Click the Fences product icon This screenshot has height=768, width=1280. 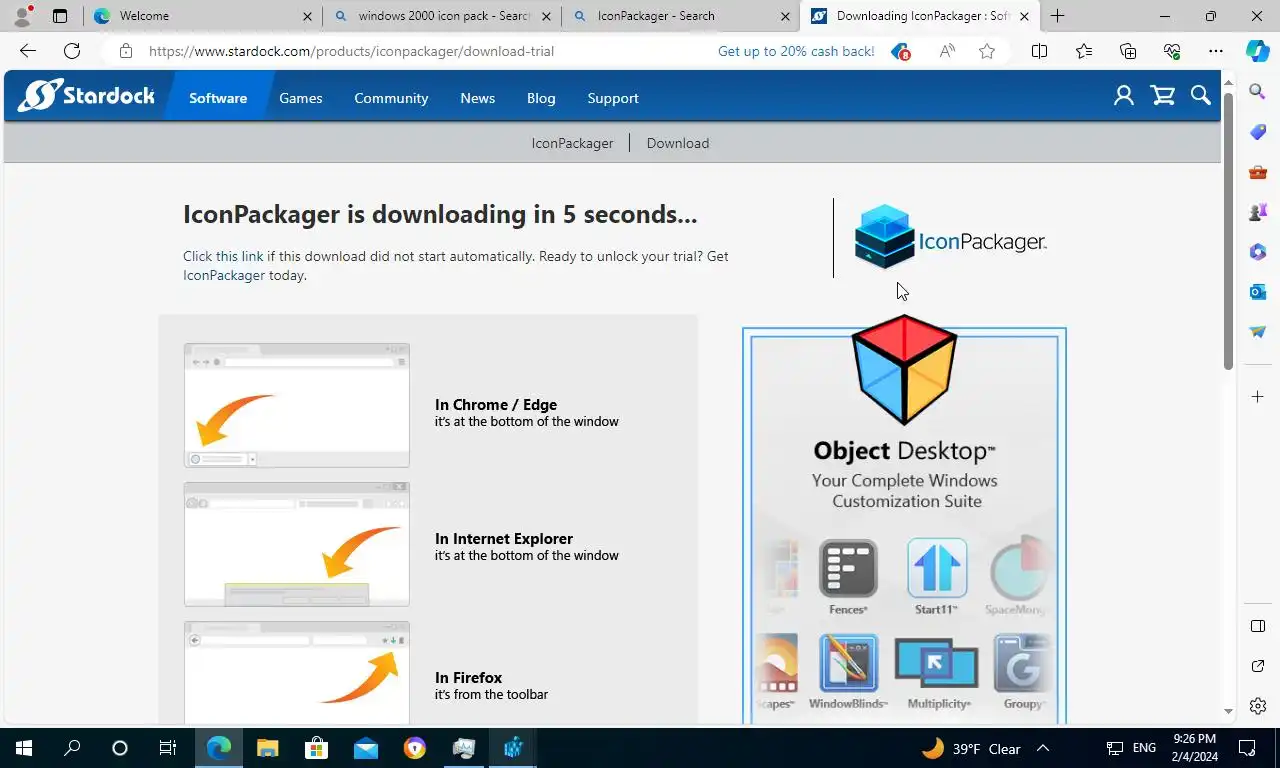(848, 570)
